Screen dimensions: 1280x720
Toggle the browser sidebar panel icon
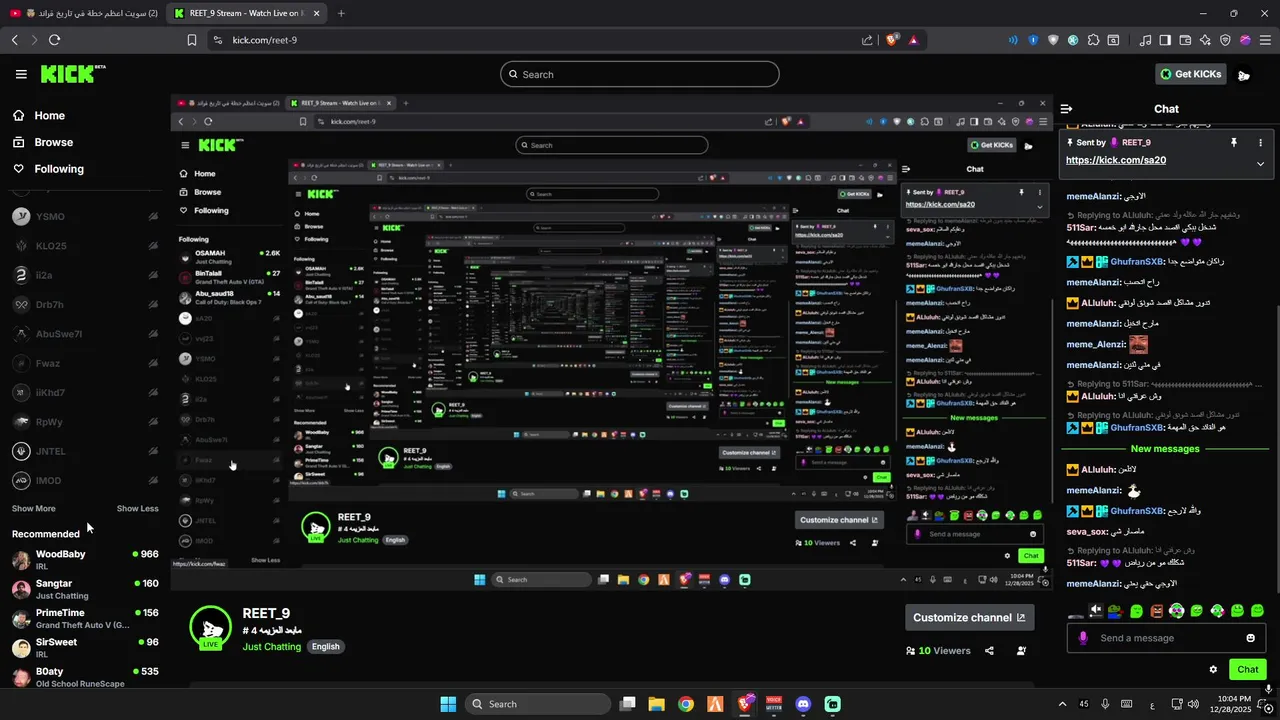point(1165,40)
